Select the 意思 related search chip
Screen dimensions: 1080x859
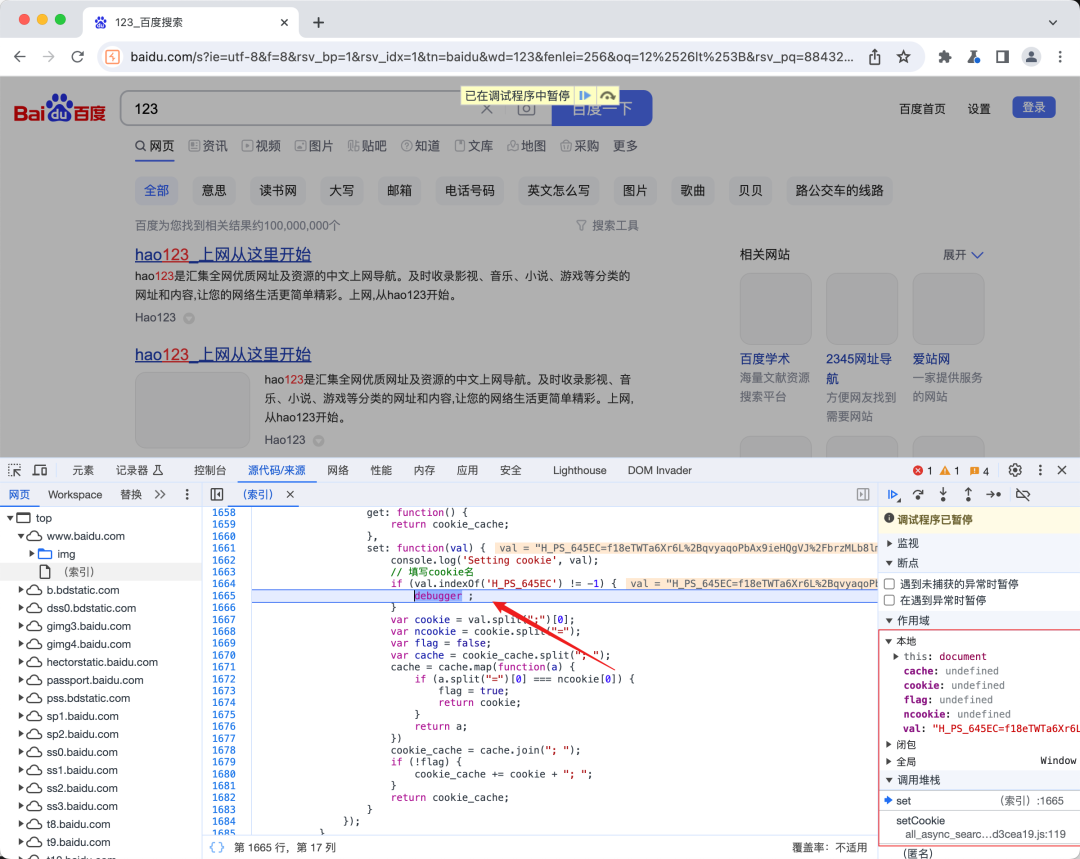pyautogui.click(x=214, y=190)
